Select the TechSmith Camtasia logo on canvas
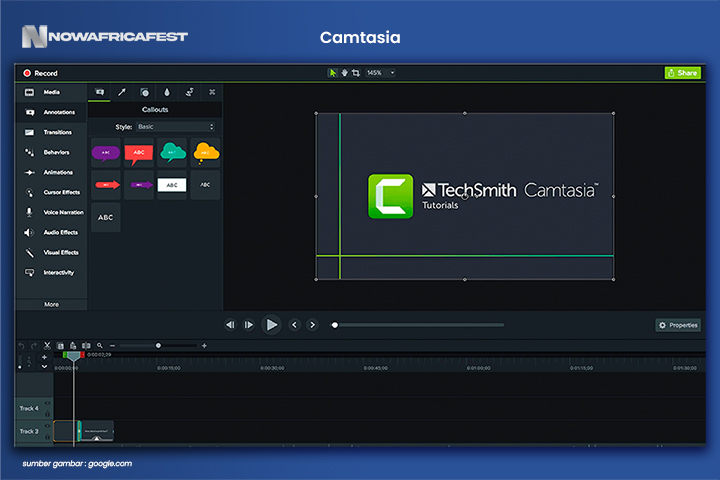720x480 pixels. coord(483,196)
